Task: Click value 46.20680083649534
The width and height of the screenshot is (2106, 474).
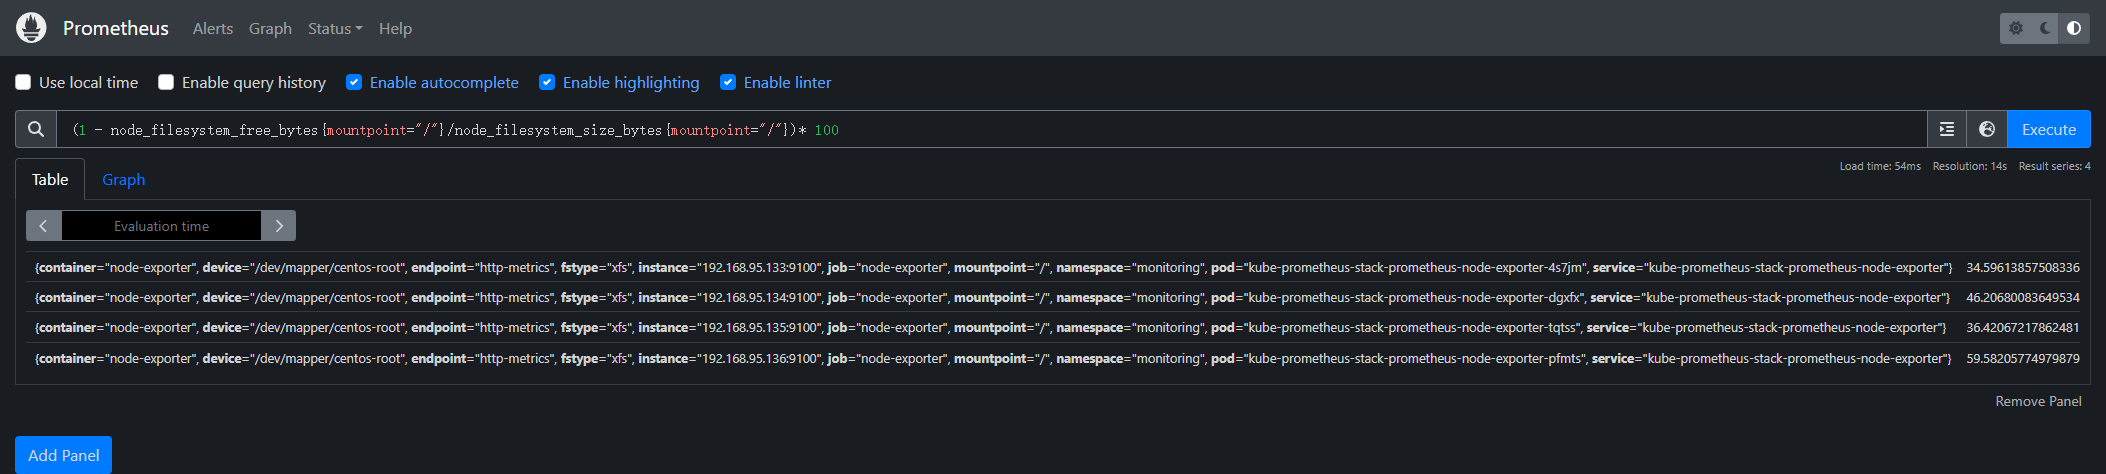Action: click(2023, 297)
